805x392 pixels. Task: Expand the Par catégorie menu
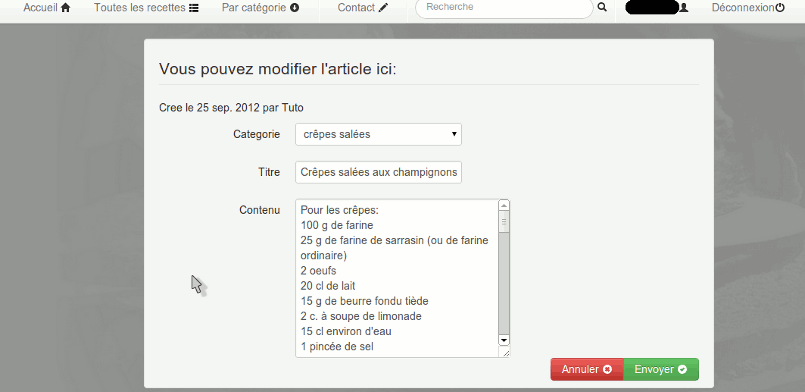pyautogui.click(x=260, y=8)
